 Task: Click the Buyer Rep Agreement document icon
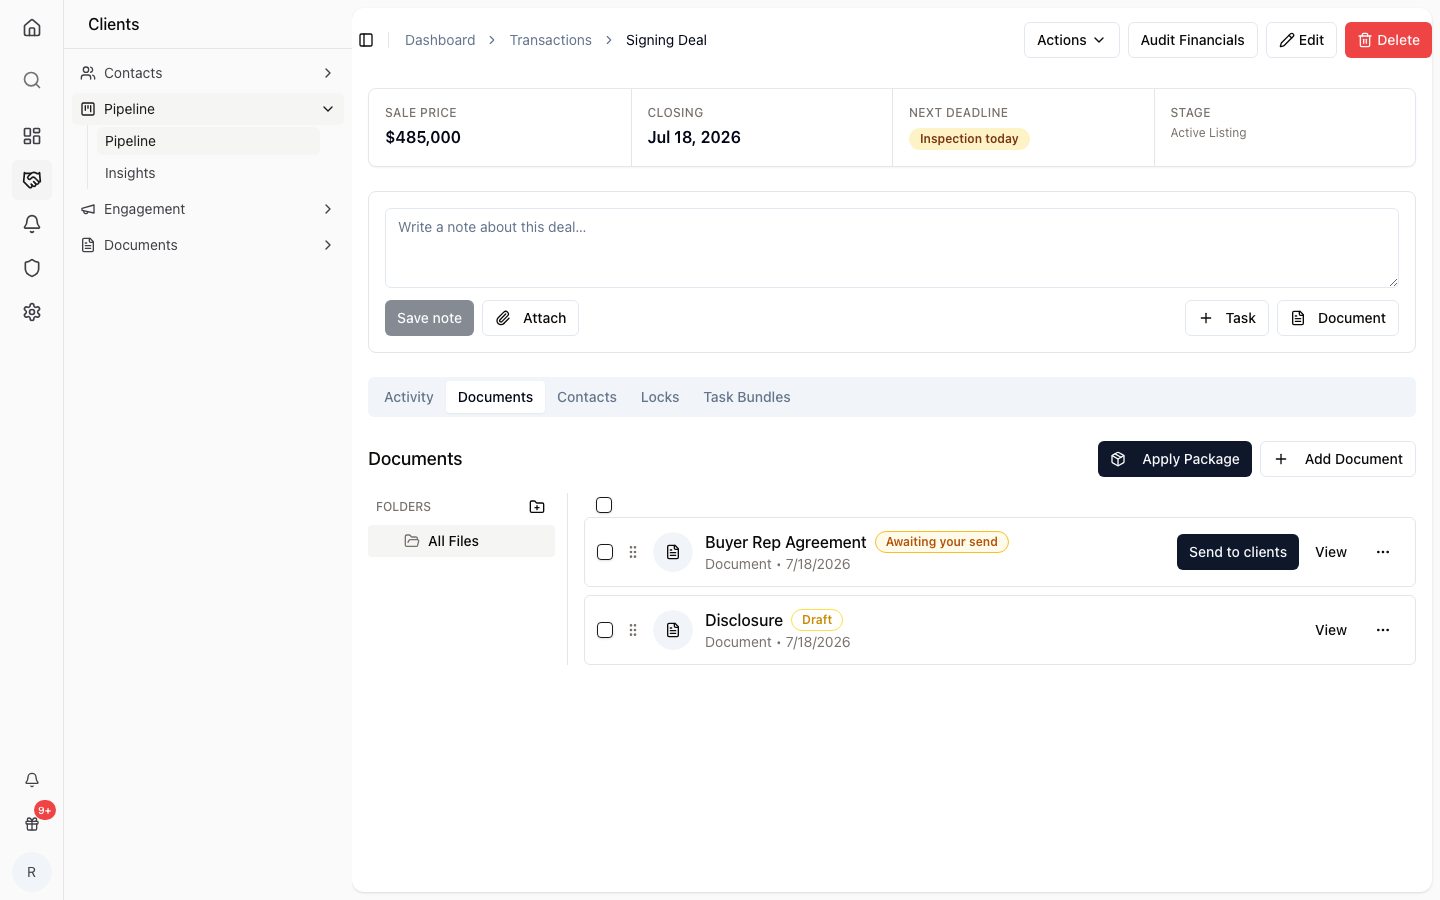673,552
